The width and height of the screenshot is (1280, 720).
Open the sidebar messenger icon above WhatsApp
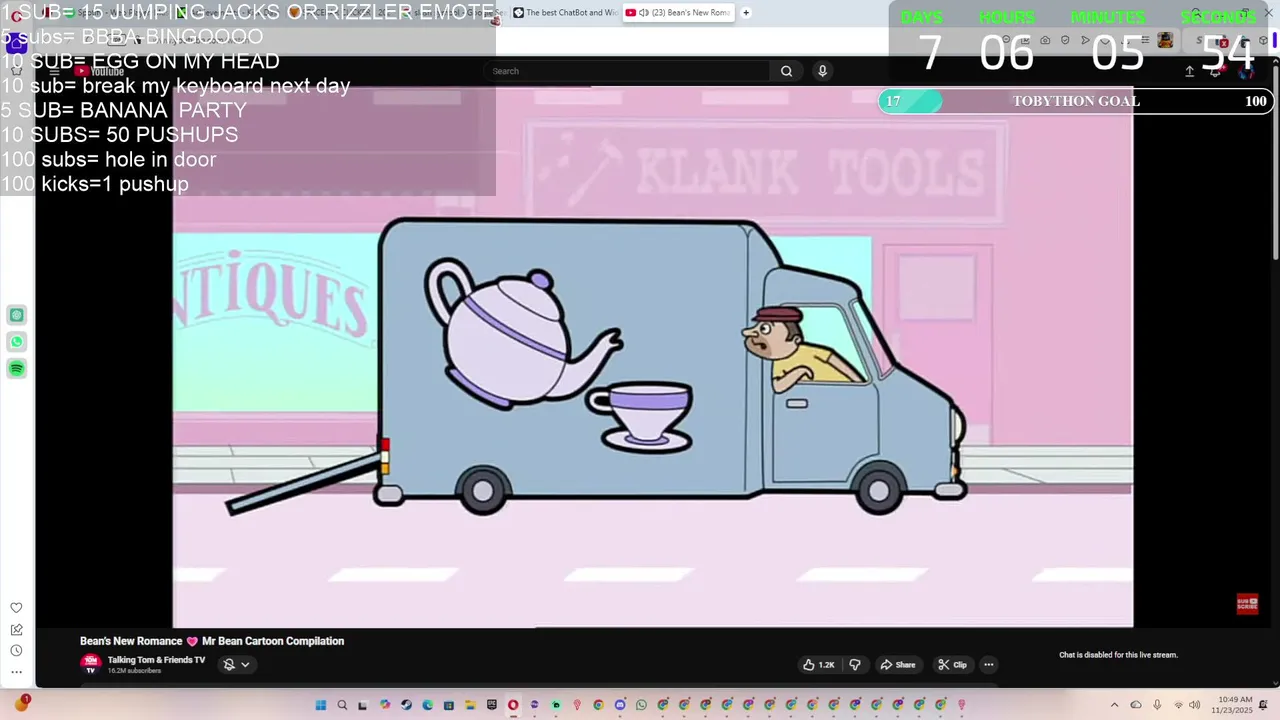16,315
